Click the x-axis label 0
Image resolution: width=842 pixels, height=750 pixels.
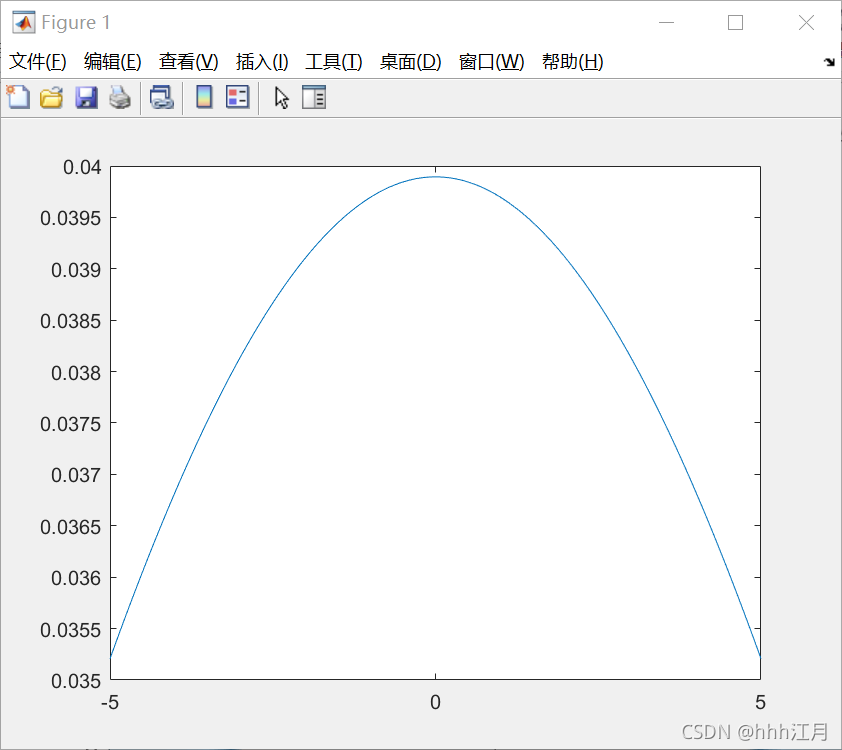[x=435, y=702]
